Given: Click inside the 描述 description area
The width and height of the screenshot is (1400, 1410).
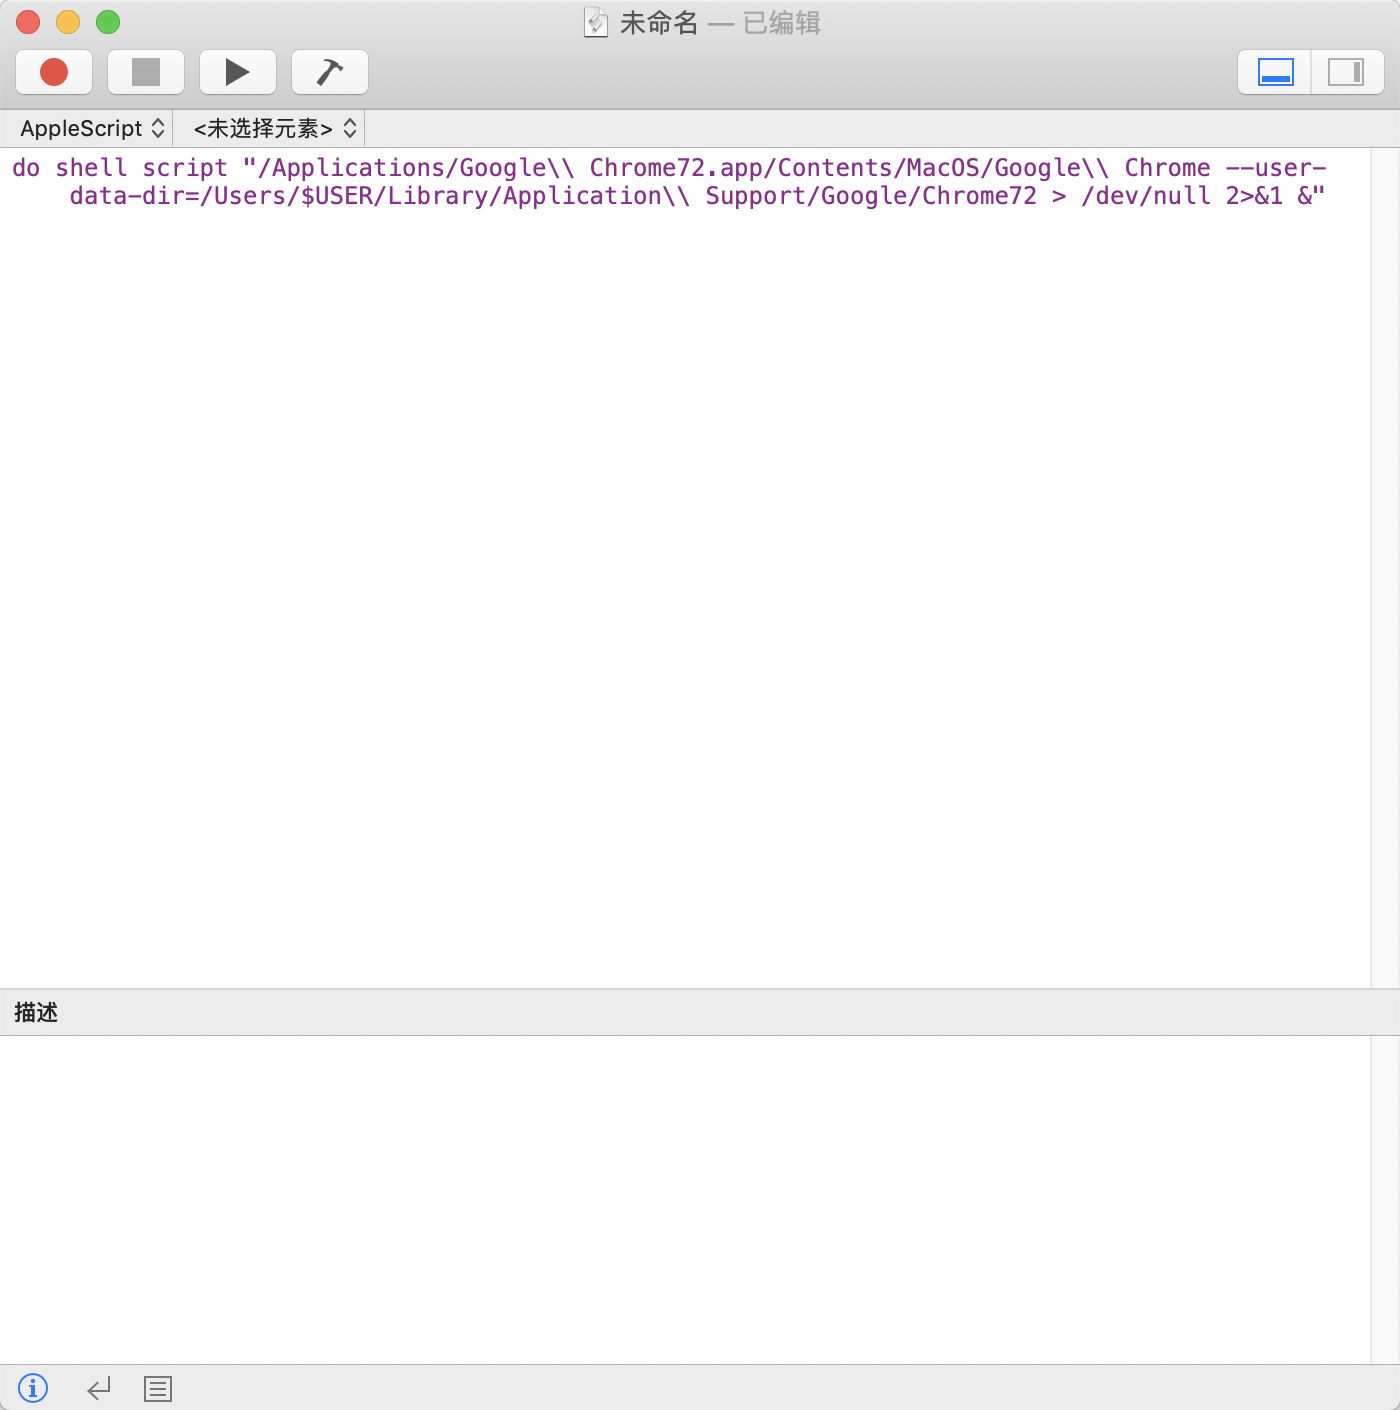Looking at the screenshot, I should pyautogui.click(x=685, y=1199).
